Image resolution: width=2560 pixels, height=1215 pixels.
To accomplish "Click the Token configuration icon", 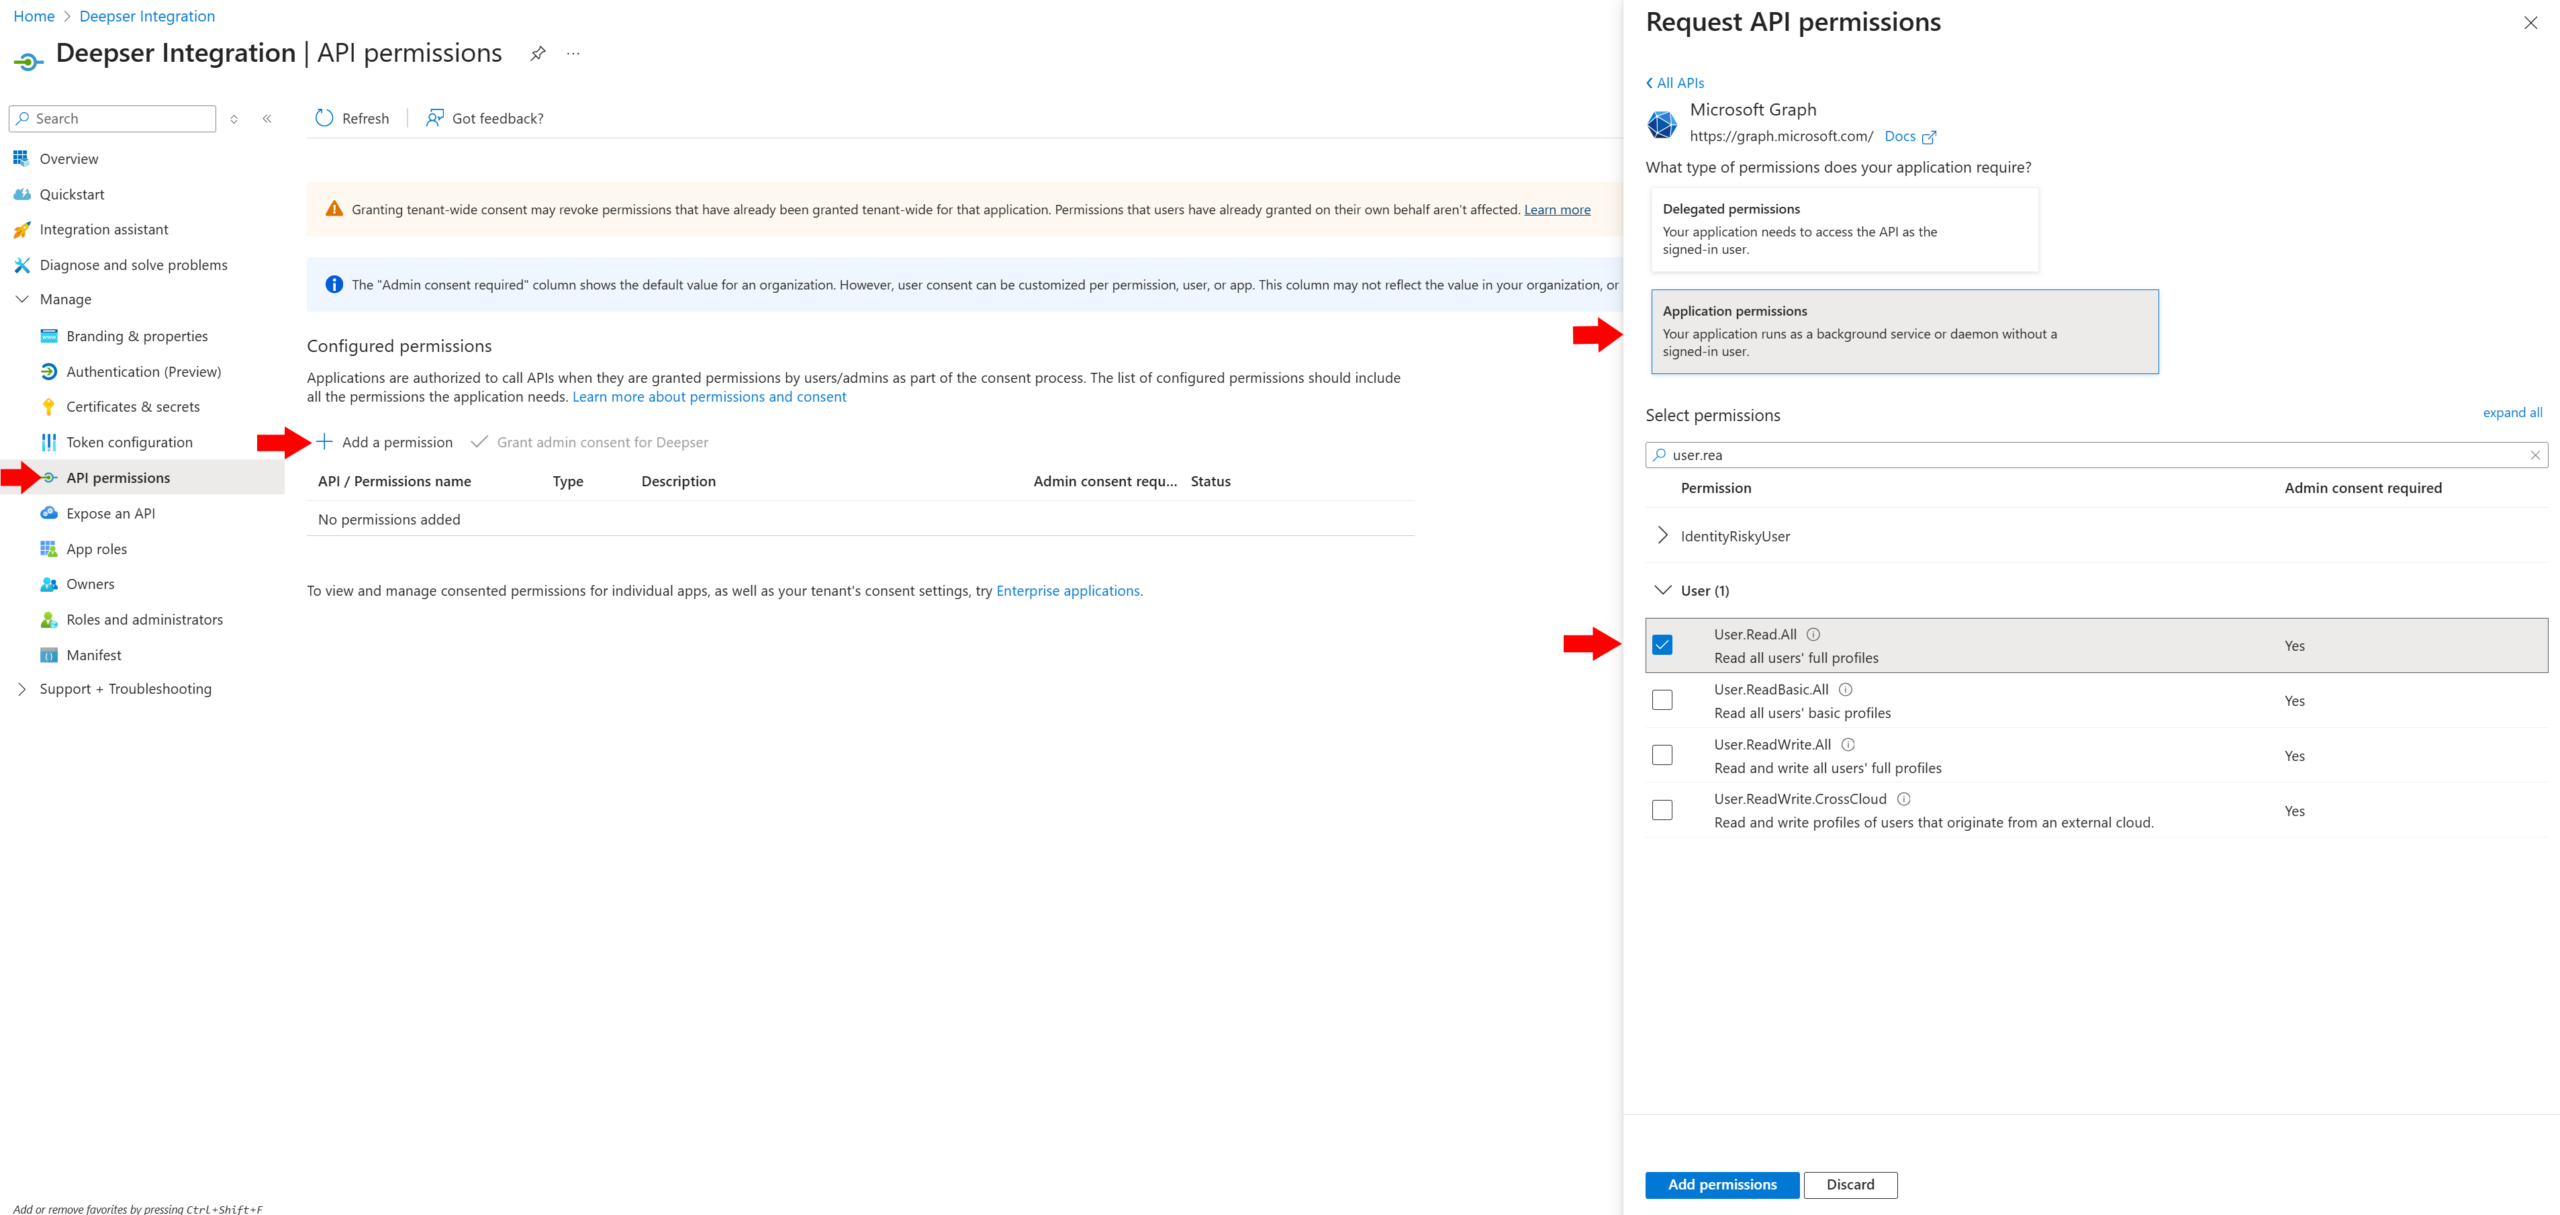I will pyautogui.click(x=48, y=442).
